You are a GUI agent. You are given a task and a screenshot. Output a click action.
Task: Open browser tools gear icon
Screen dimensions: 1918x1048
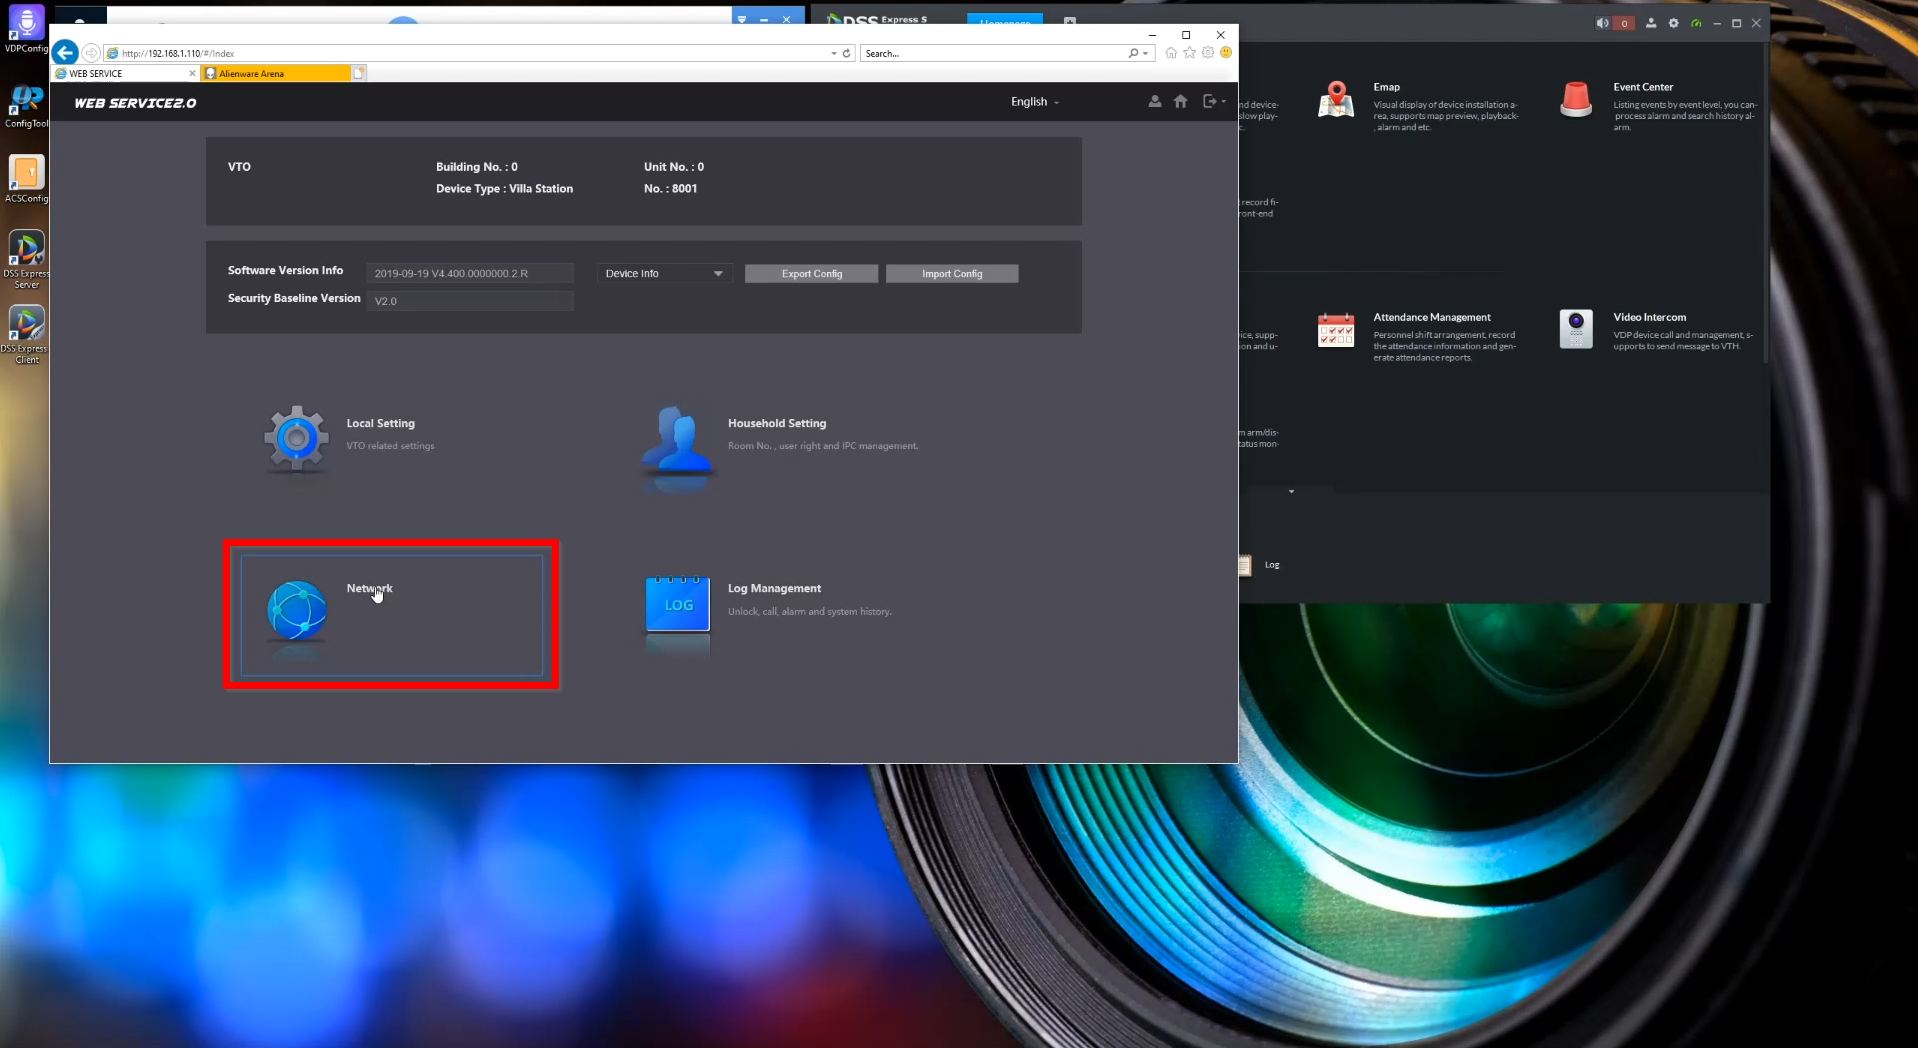(1208, 53)
